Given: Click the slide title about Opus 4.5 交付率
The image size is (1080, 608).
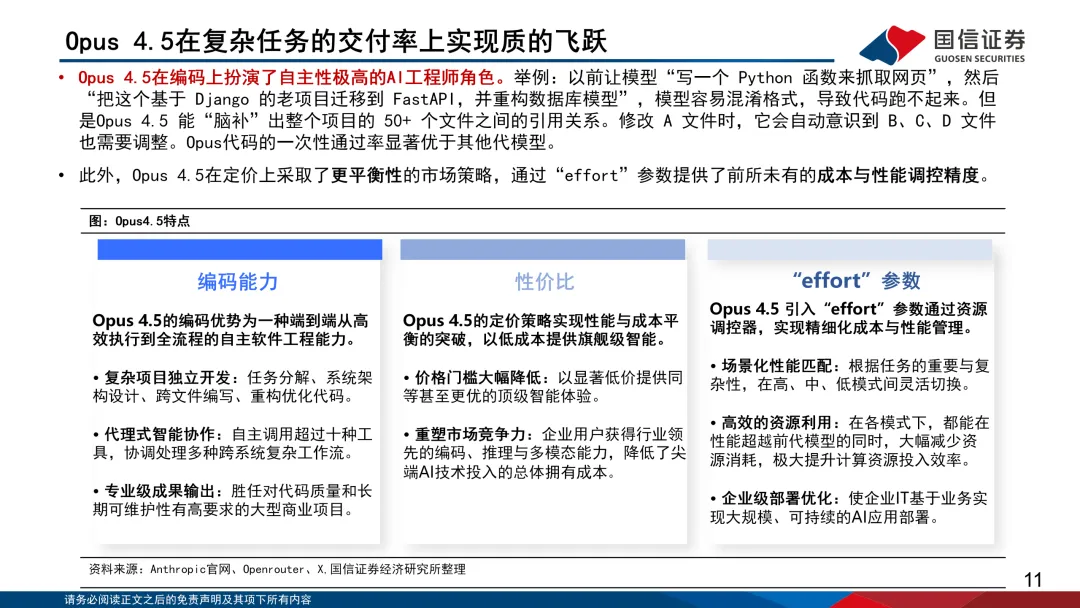Looking at the screenshot, I should point(335,41).
